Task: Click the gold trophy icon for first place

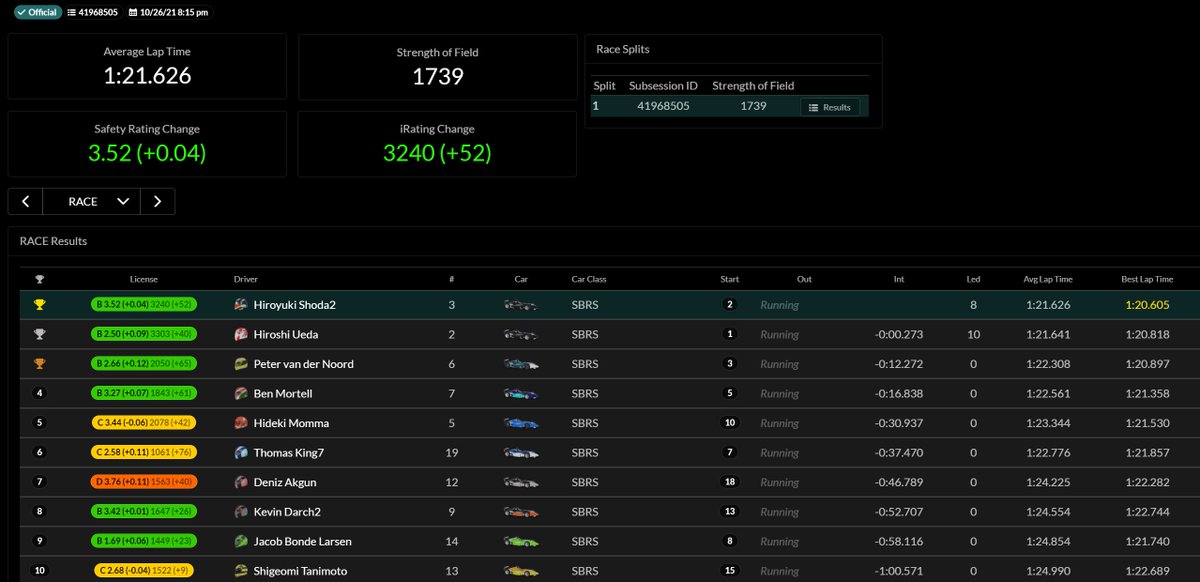Action: [x=40, y=304]
